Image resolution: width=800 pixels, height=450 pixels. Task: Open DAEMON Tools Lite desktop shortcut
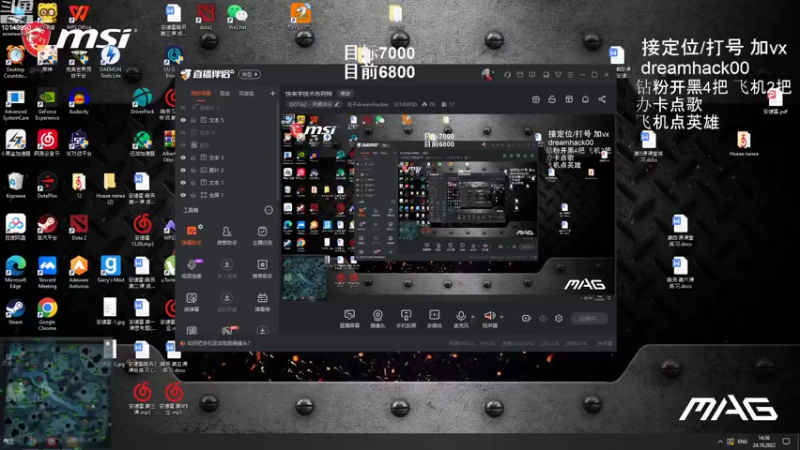pyautogui.click(x=110, y=62)
